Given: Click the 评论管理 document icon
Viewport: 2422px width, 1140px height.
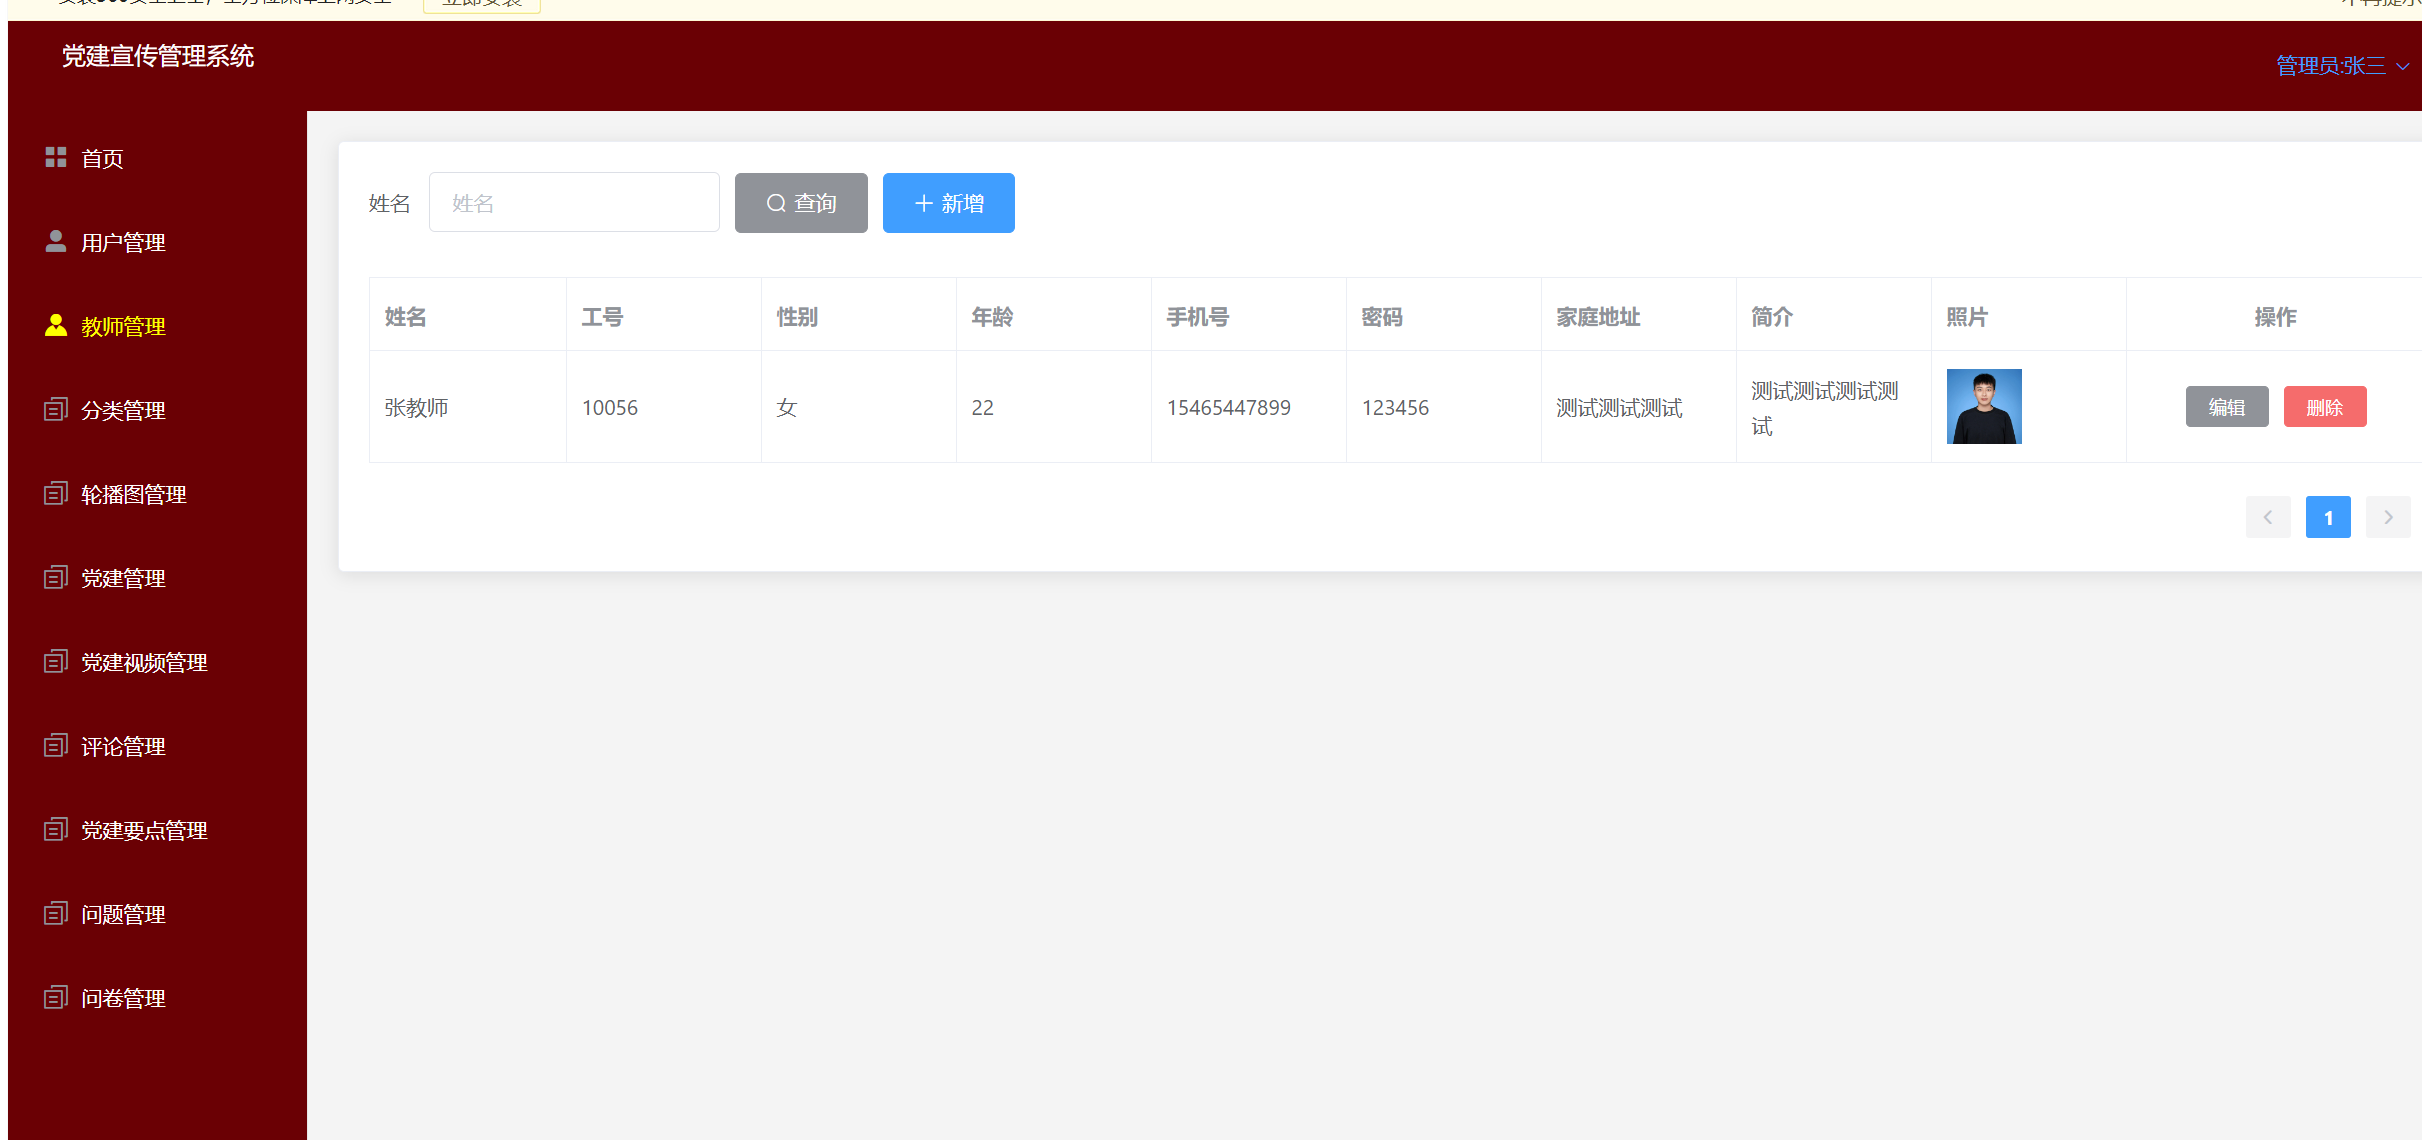Looking at the screenshot, I should point(56,745).
